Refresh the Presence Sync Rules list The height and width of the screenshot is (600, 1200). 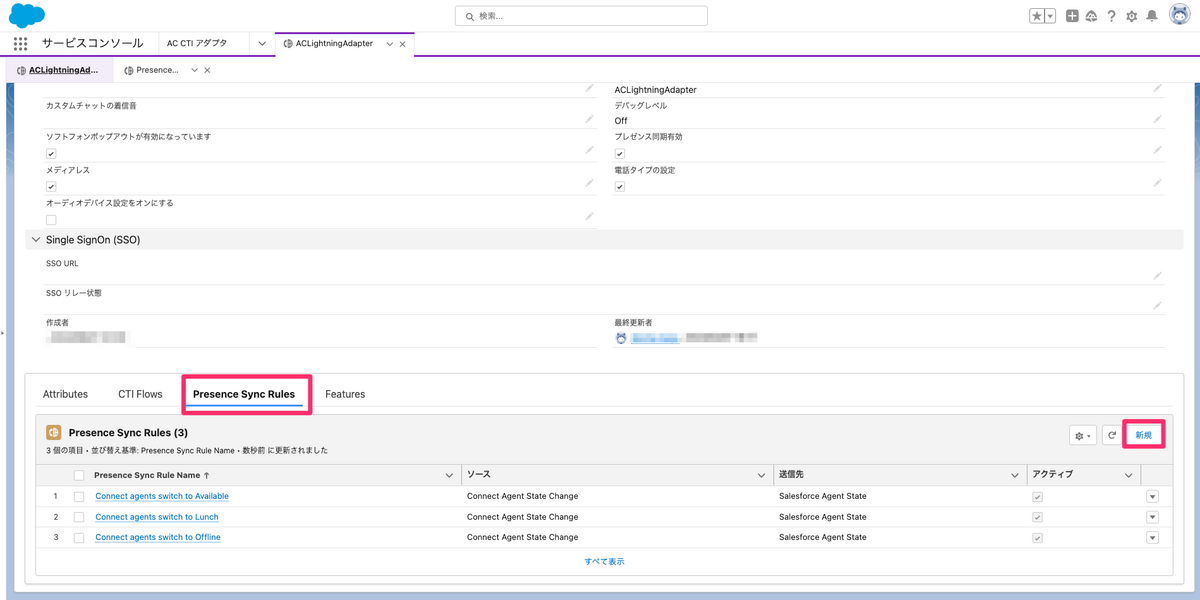coord(1112,436)
